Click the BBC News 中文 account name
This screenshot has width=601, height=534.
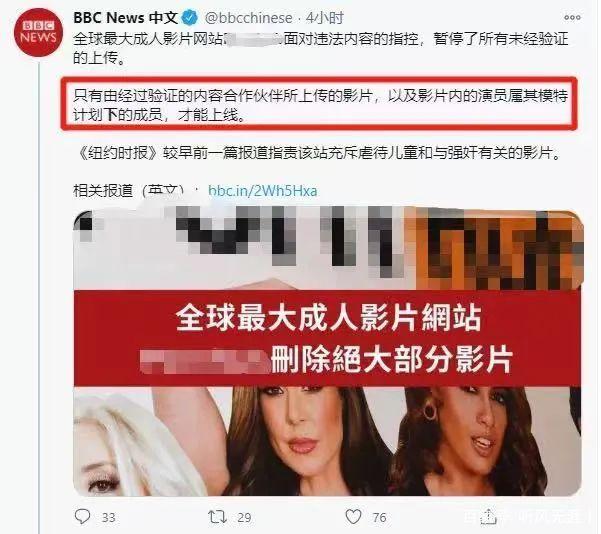[126, 18]
